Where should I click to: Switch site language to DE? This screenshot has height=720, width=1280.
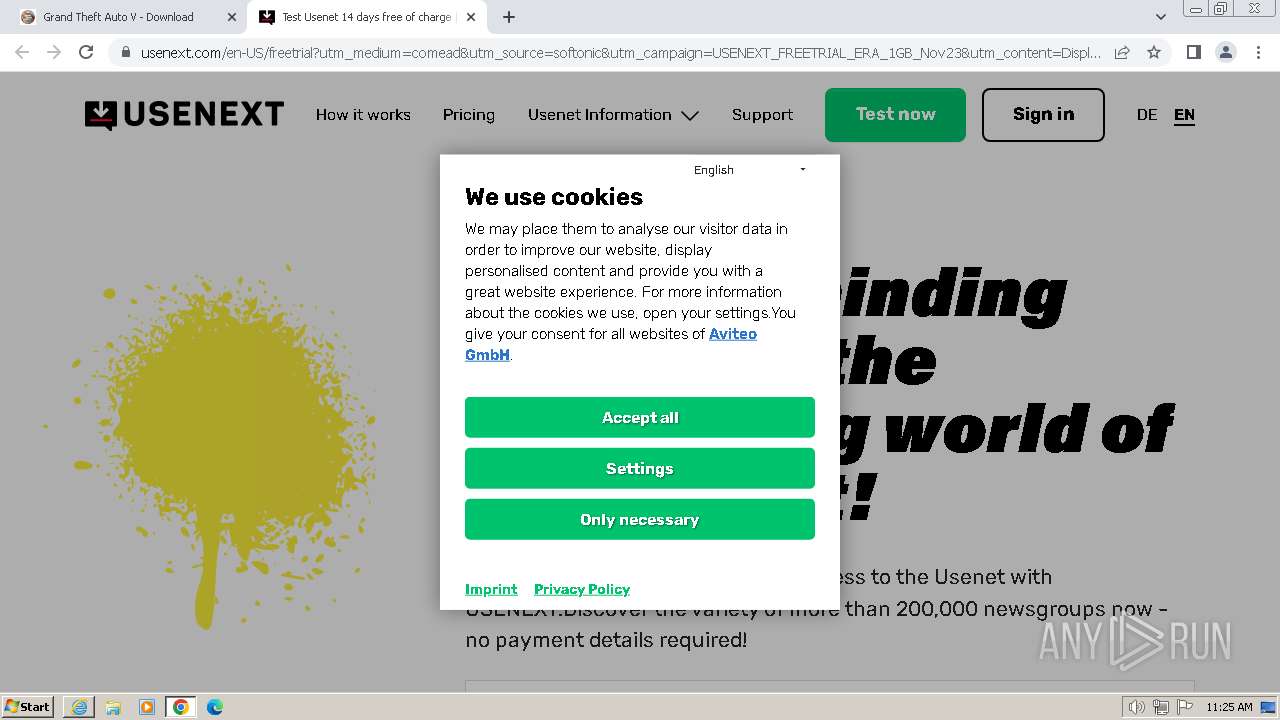pos(1147,115)
